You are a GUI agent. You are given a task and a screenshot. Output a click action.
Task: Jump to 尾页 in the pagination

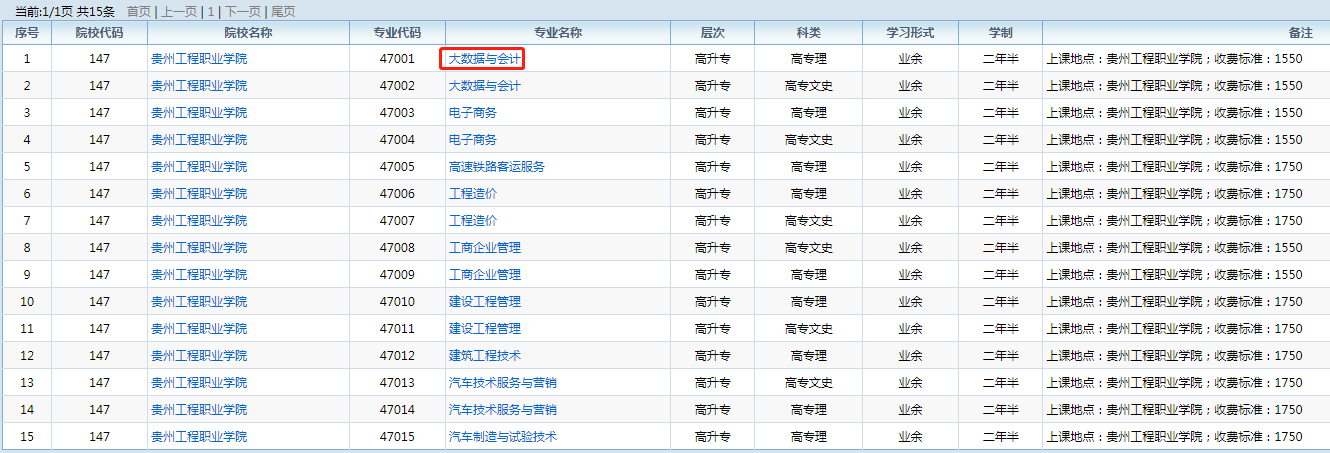283,12
